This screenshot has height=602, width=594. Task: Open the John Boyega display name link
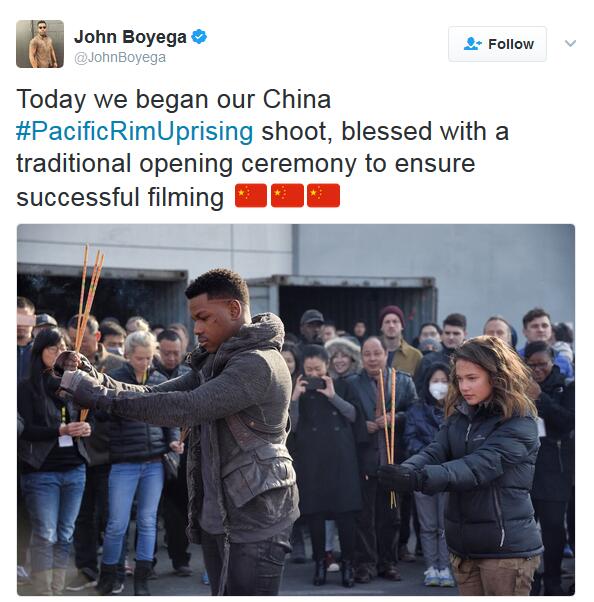[130, 37]
